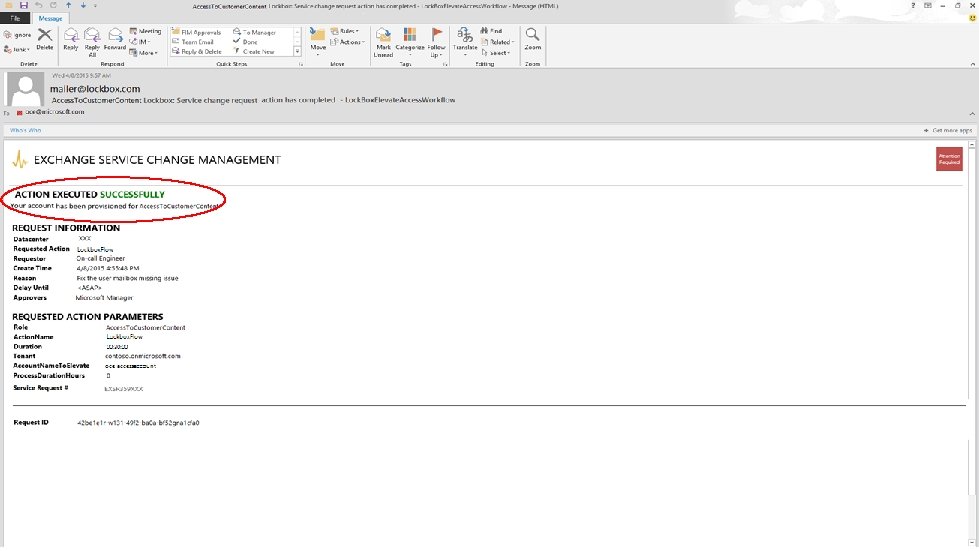Open the Follow Up flag menu
The width and height of the screenshot is (979, 551).
coord(436,42)
